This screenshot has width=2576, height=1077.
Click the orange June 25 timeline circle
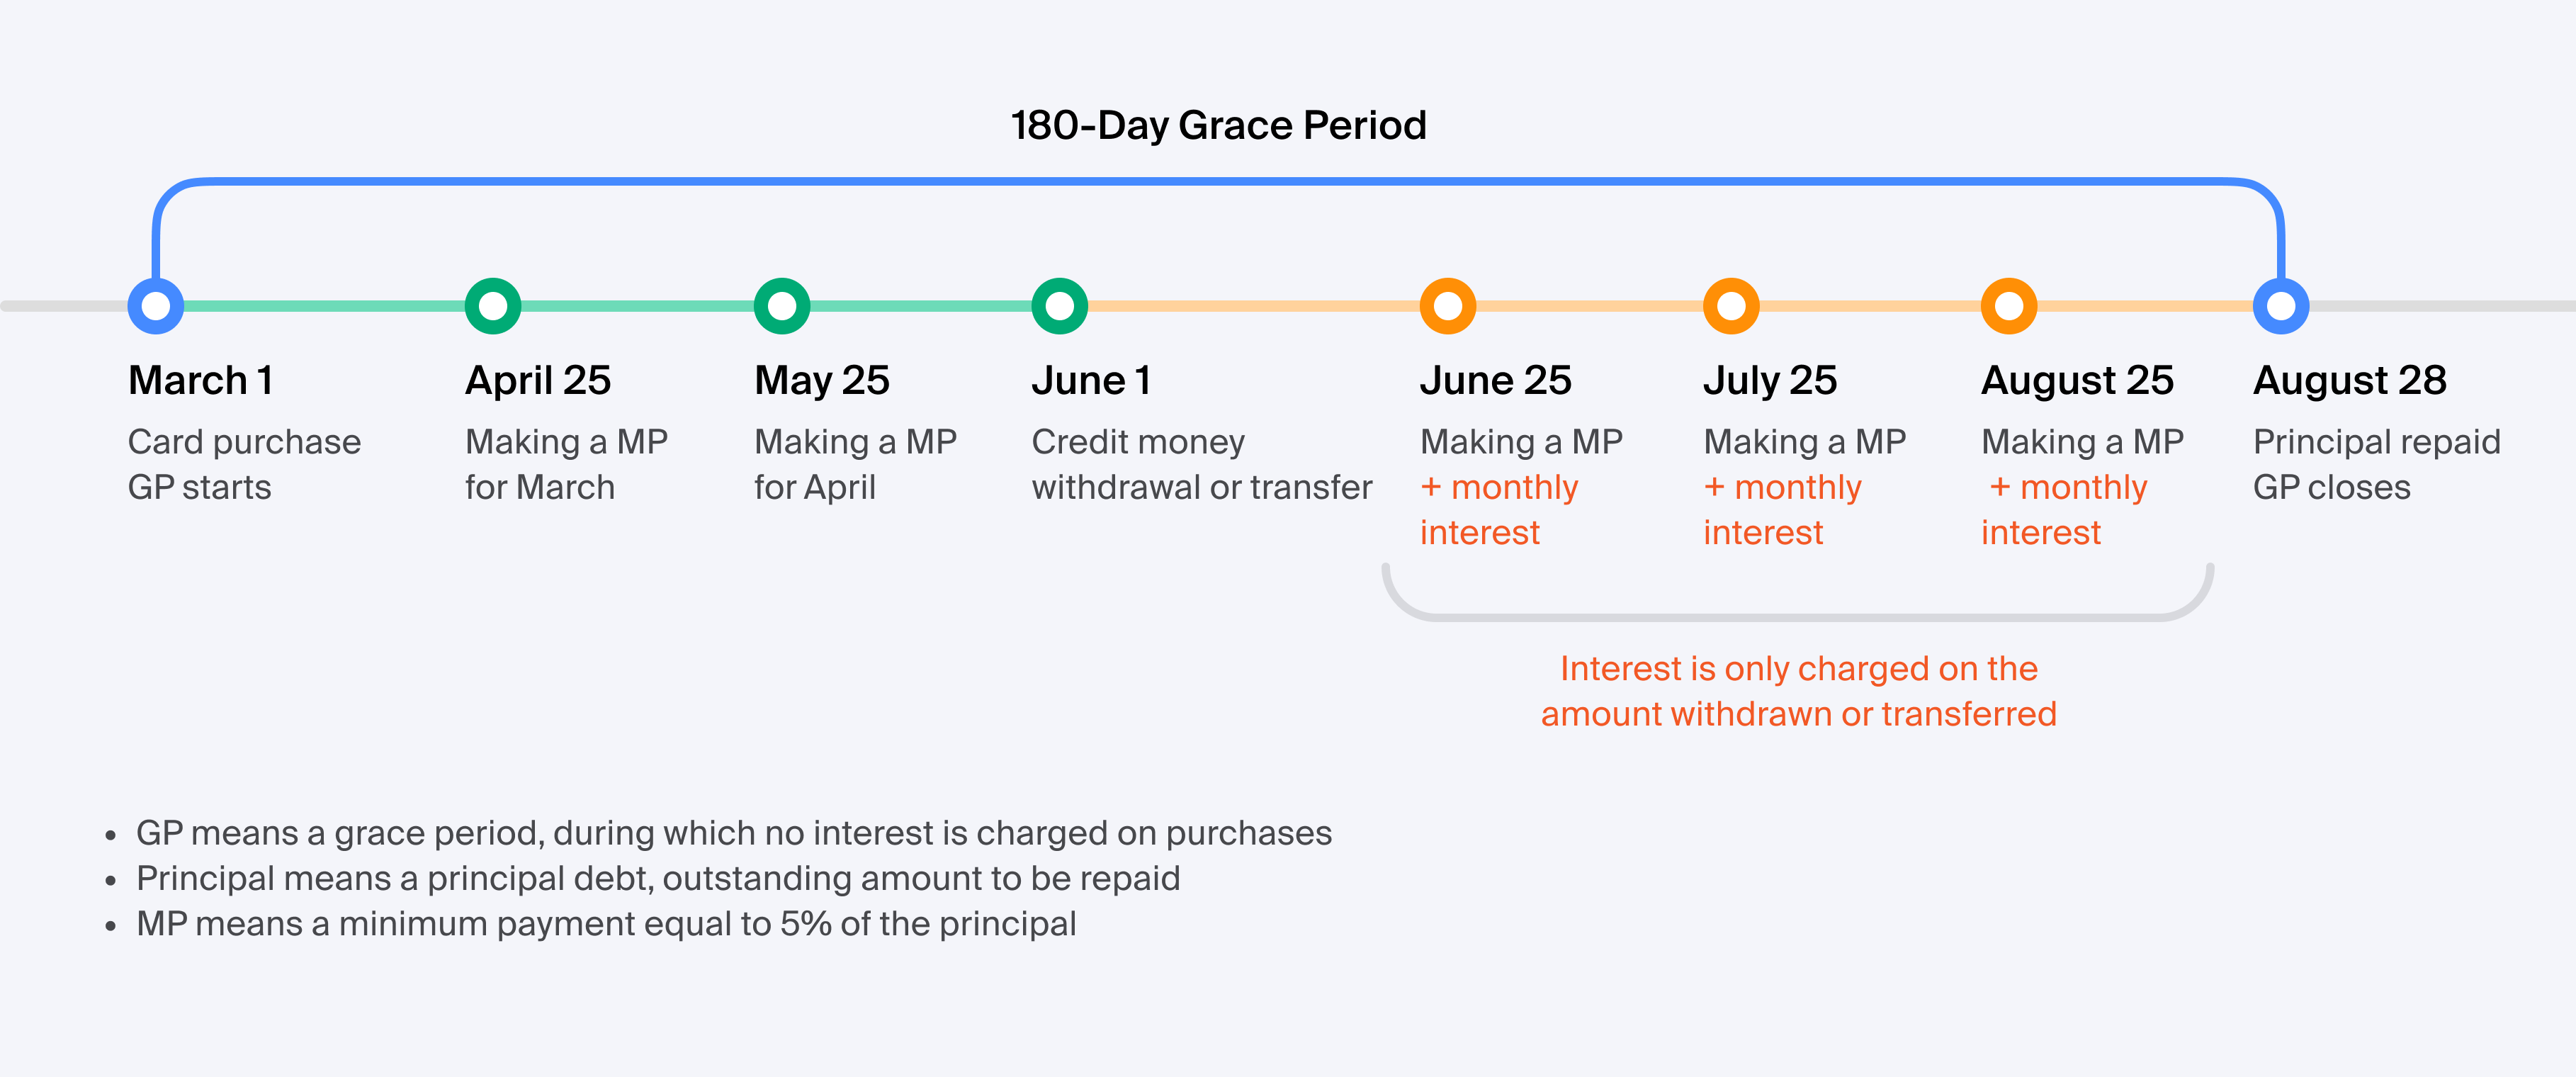point(1448,306)
